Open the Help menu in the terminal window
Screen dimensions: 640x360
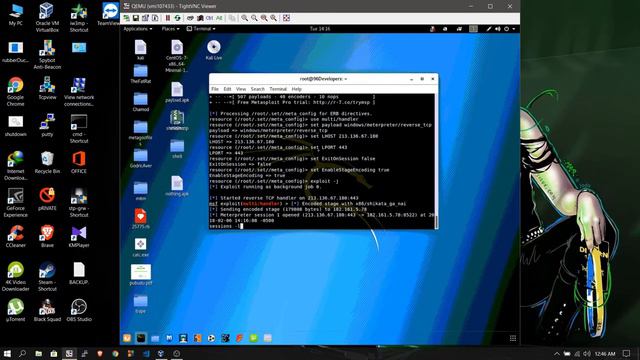click(296, 89)
